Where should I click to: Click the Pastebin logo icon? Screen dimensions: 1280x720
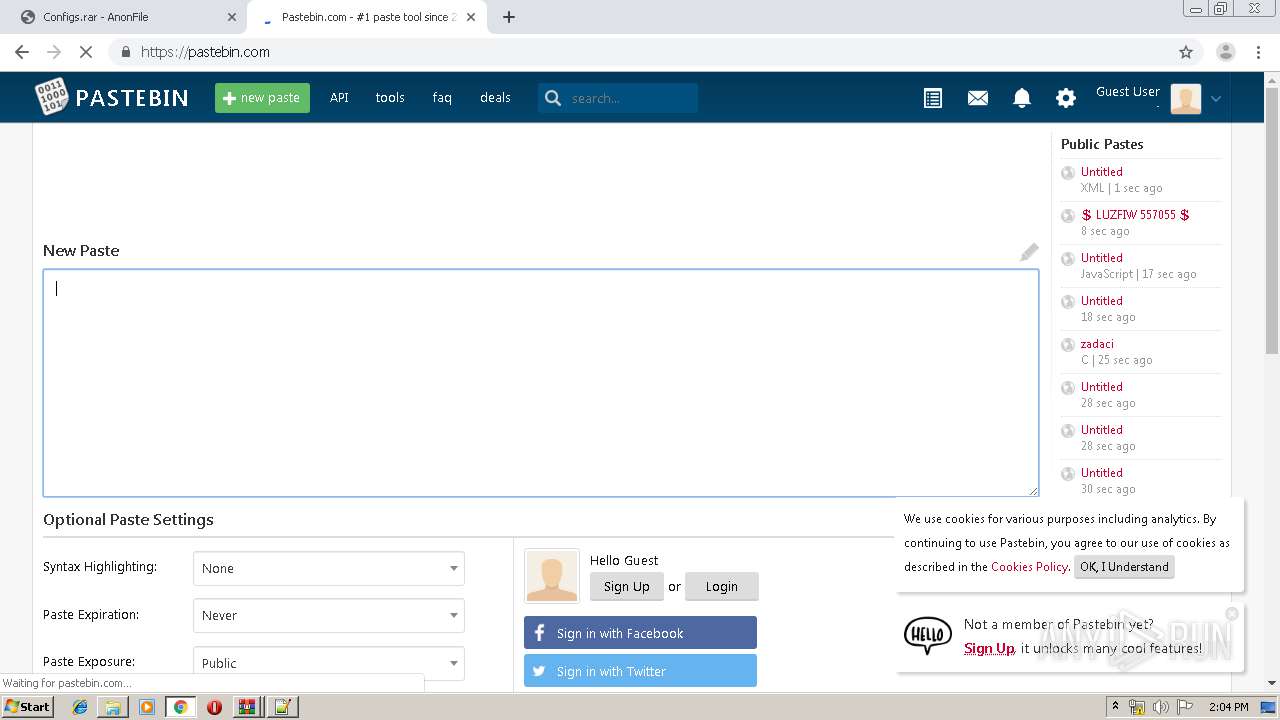point(51,97)
